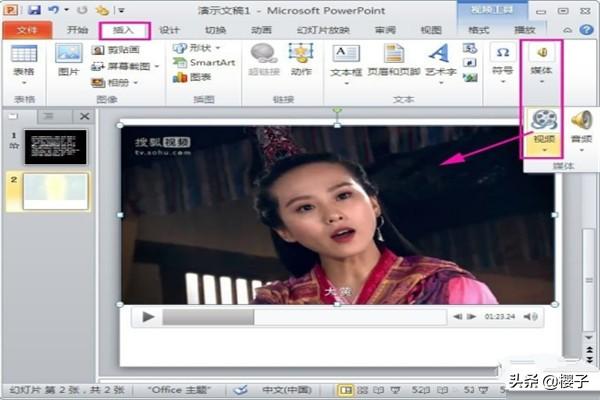Step the video forward

point(472,317)
